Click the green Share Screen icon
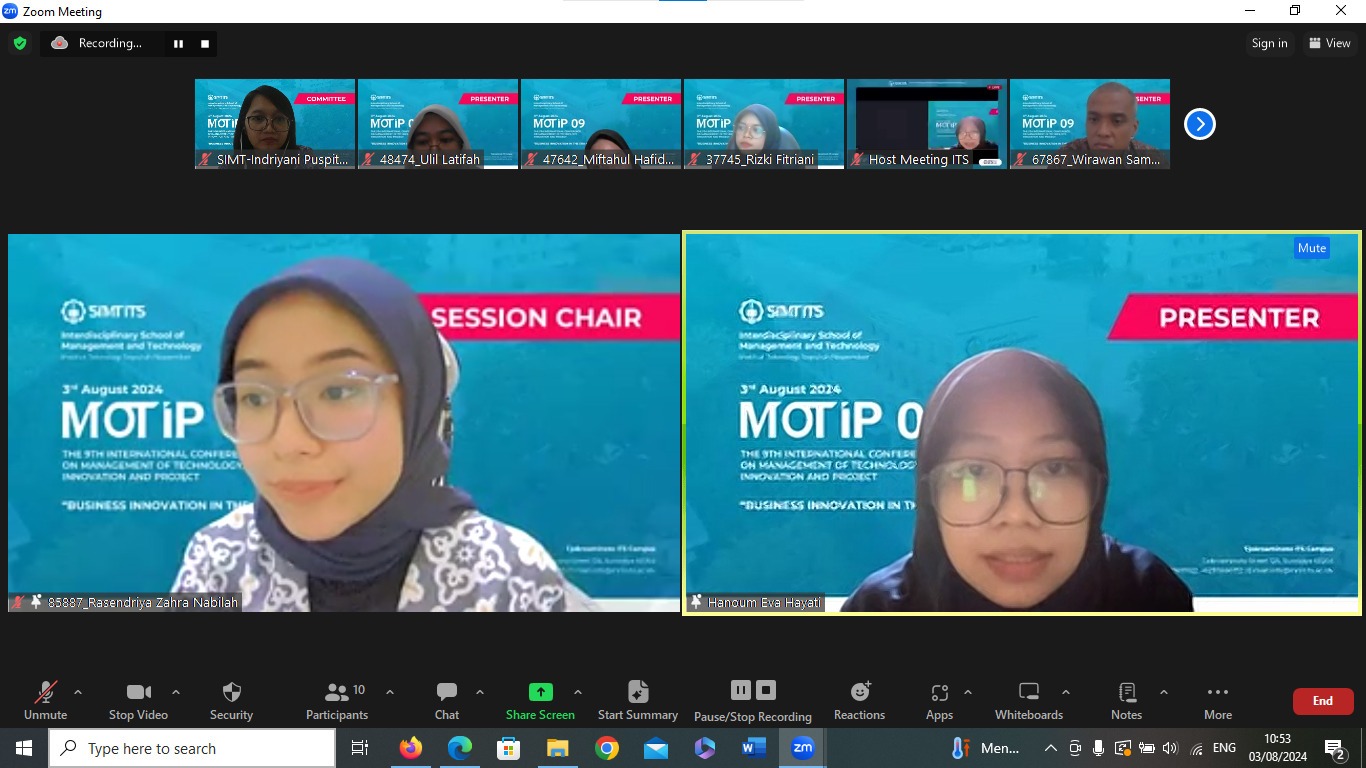The height and width of the screenshot is (768, 1366). [x=540, y=692]
